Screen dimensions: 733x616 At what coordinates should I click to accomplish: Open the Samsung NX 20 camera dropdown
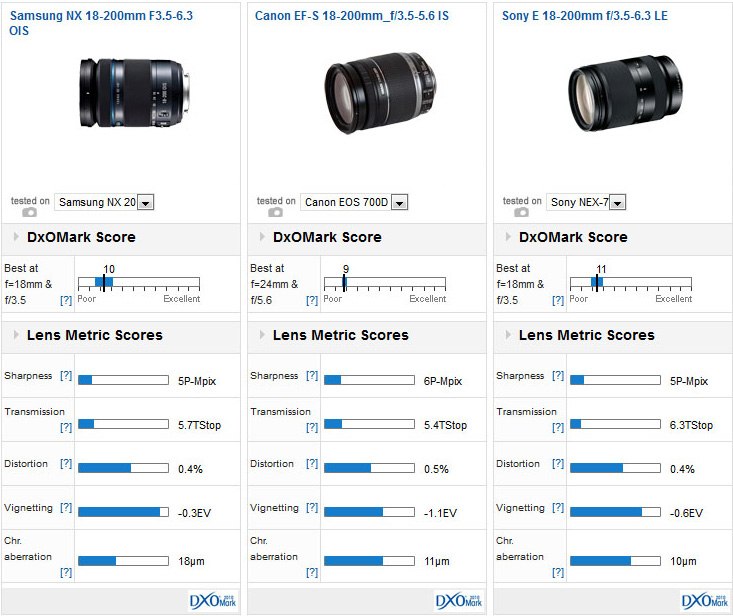click(x=104, y=202)
